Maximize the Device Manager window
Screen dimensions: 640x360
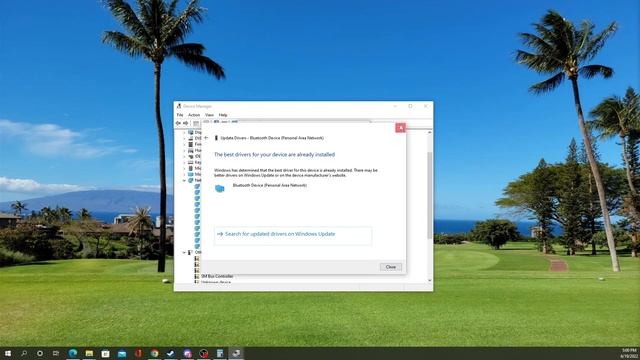coord(410,106)
